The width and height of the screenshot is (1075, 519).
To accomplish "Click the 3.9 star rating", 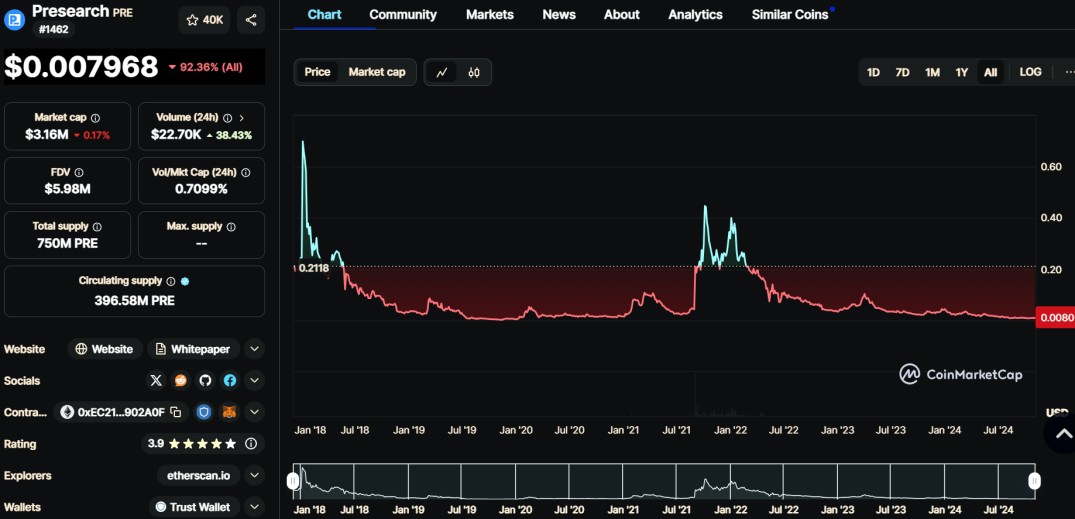I will 192,444.
